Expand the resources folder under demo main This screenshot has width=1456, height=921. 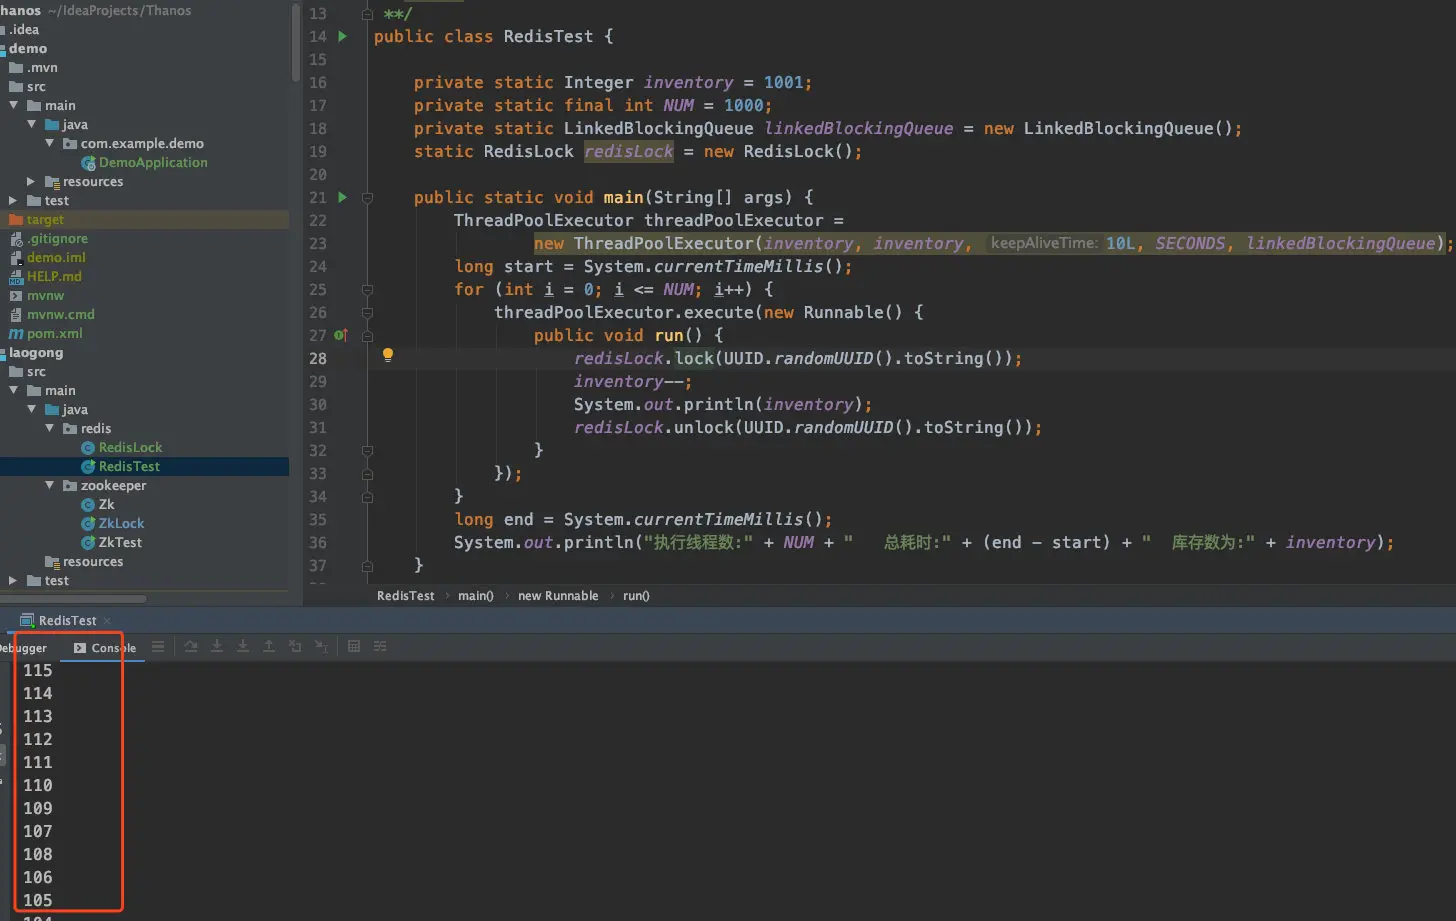(x=31, y=181)
